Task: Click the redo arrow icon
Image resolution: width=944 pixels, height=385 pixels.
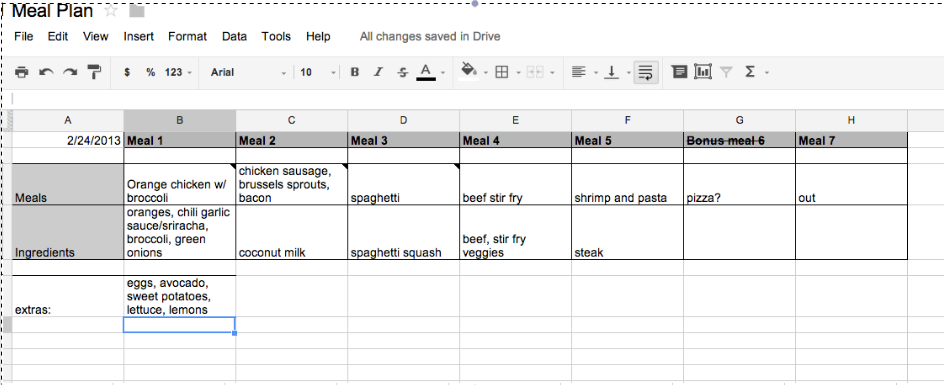Action: 70,72
